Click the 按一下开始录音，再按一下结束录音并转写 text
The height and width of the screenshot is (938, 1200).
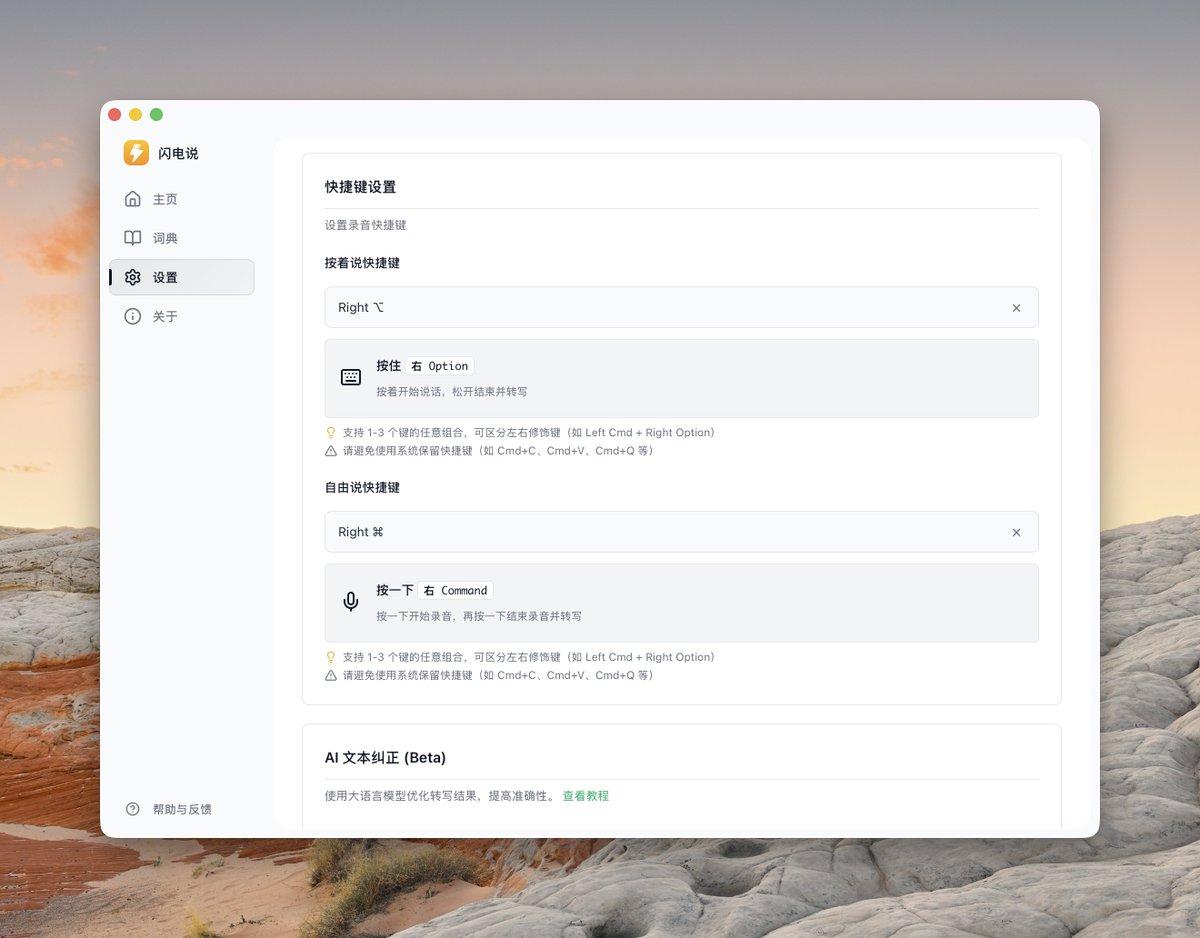click(x=479, y=616)
